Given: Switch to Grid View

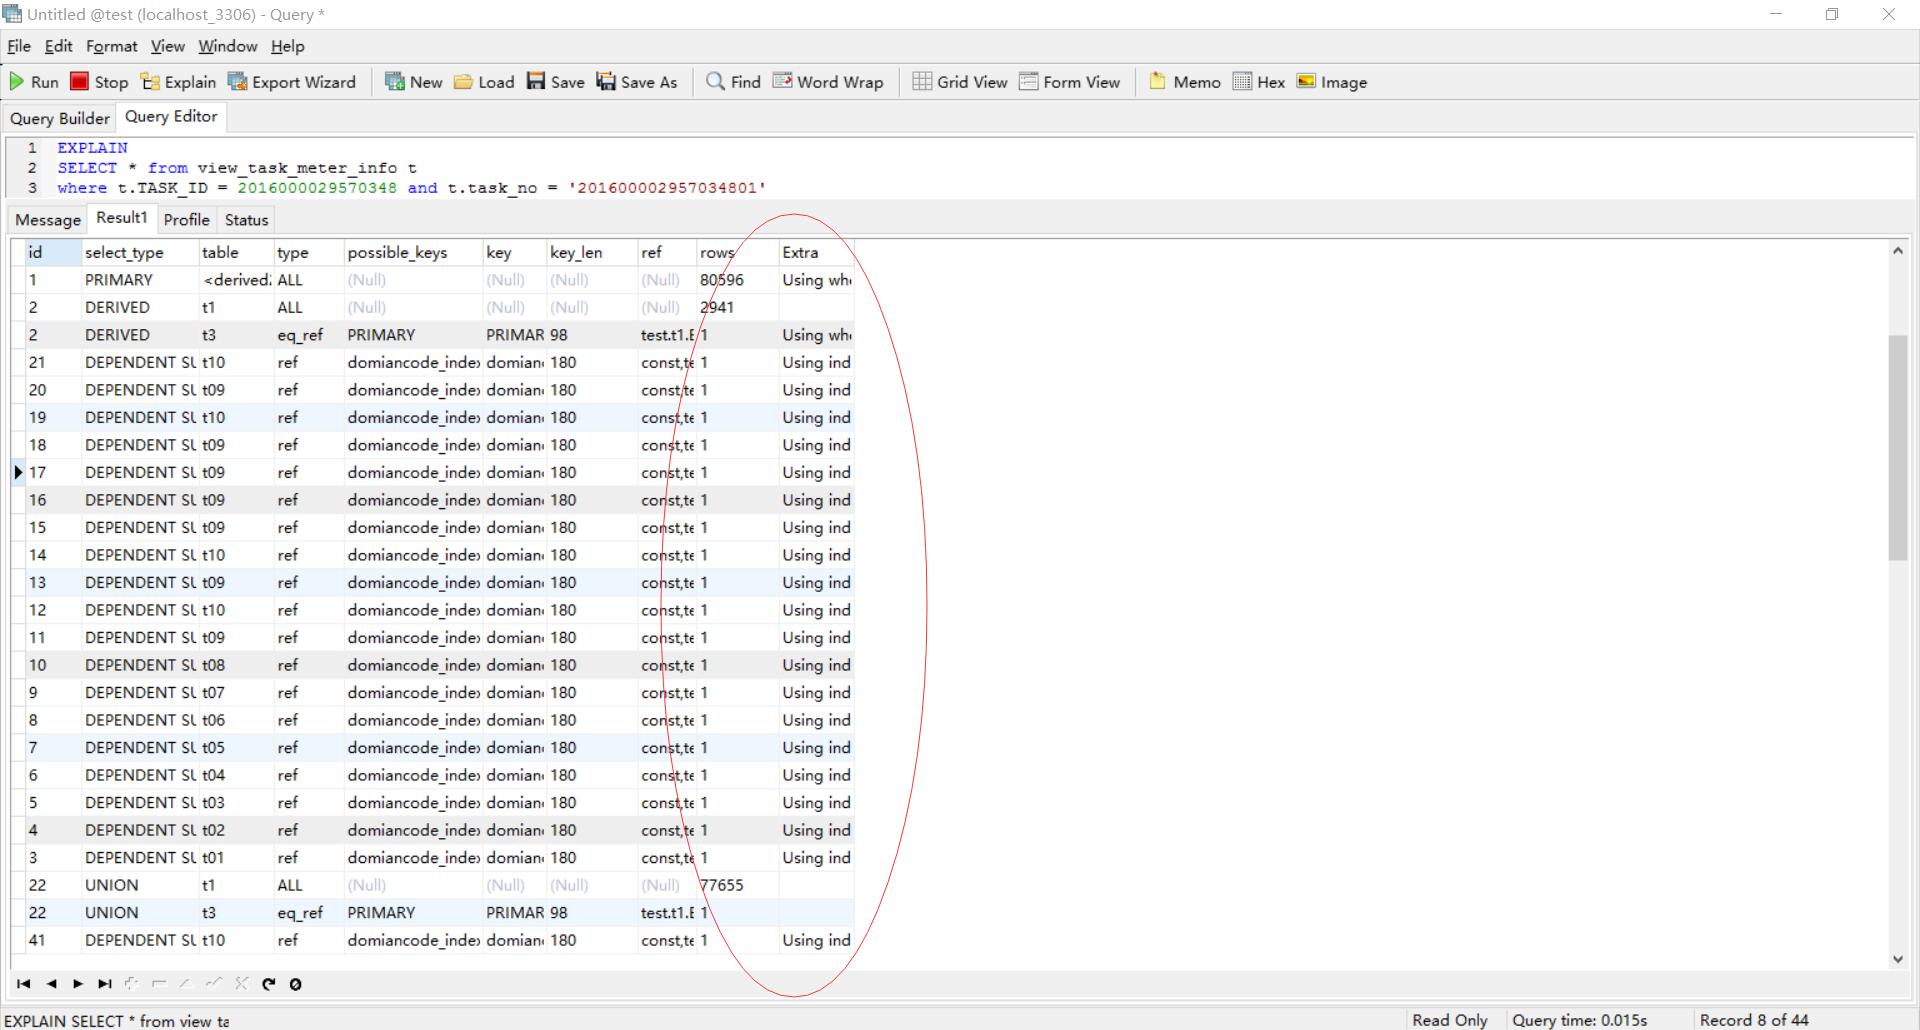Looking at the screenshot, I should [960, 82].
